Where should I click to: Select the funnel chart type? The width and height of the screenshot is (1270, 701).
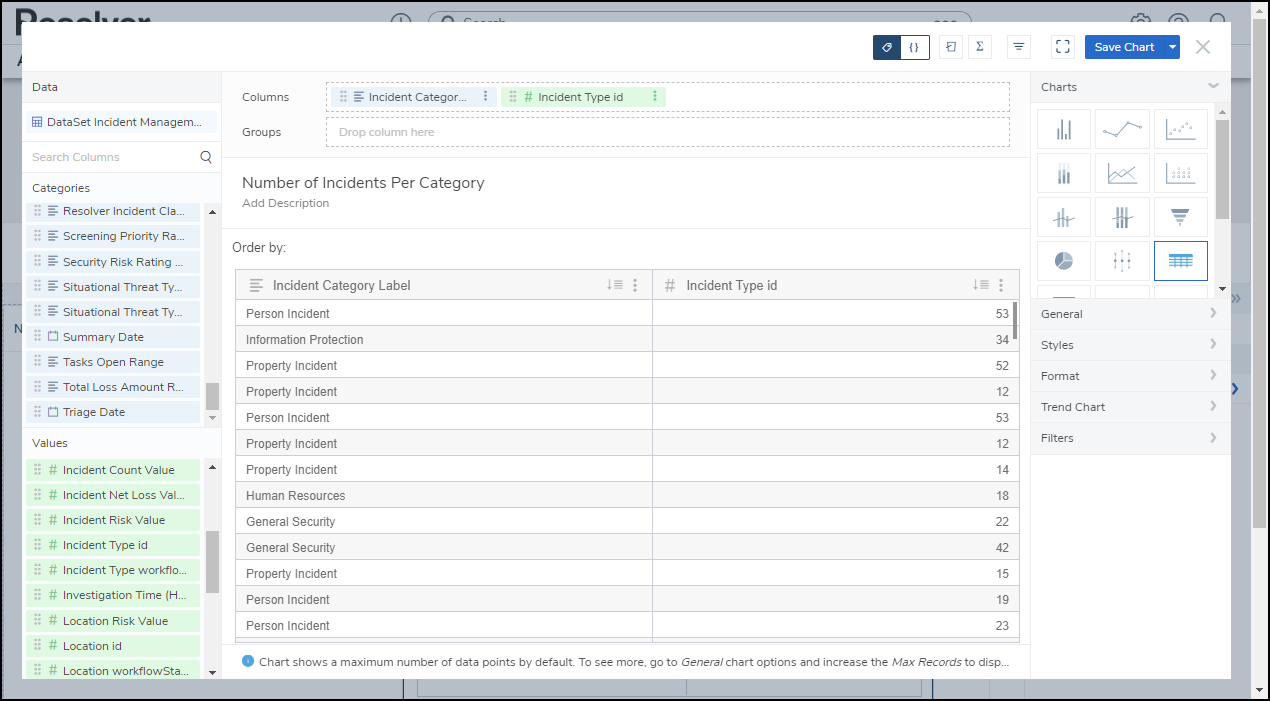[x=1180, y=217]
